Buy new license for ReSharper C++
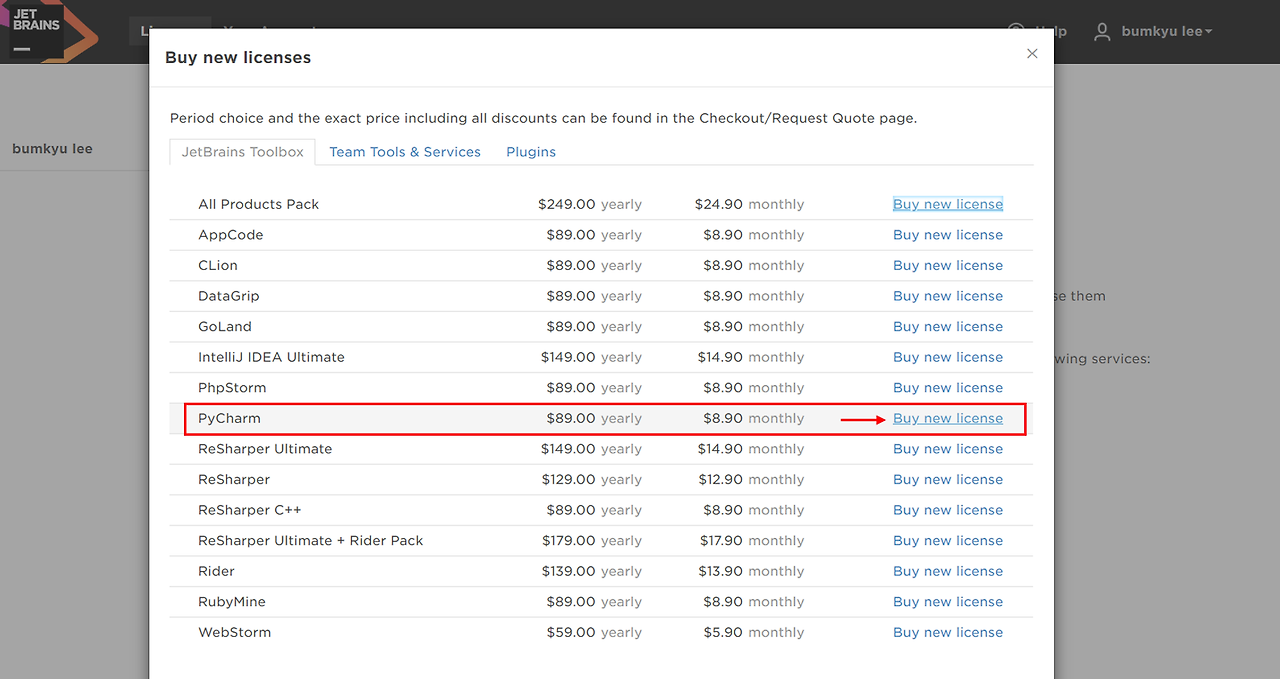1280x679 pixels. click(x=948, y=510)
